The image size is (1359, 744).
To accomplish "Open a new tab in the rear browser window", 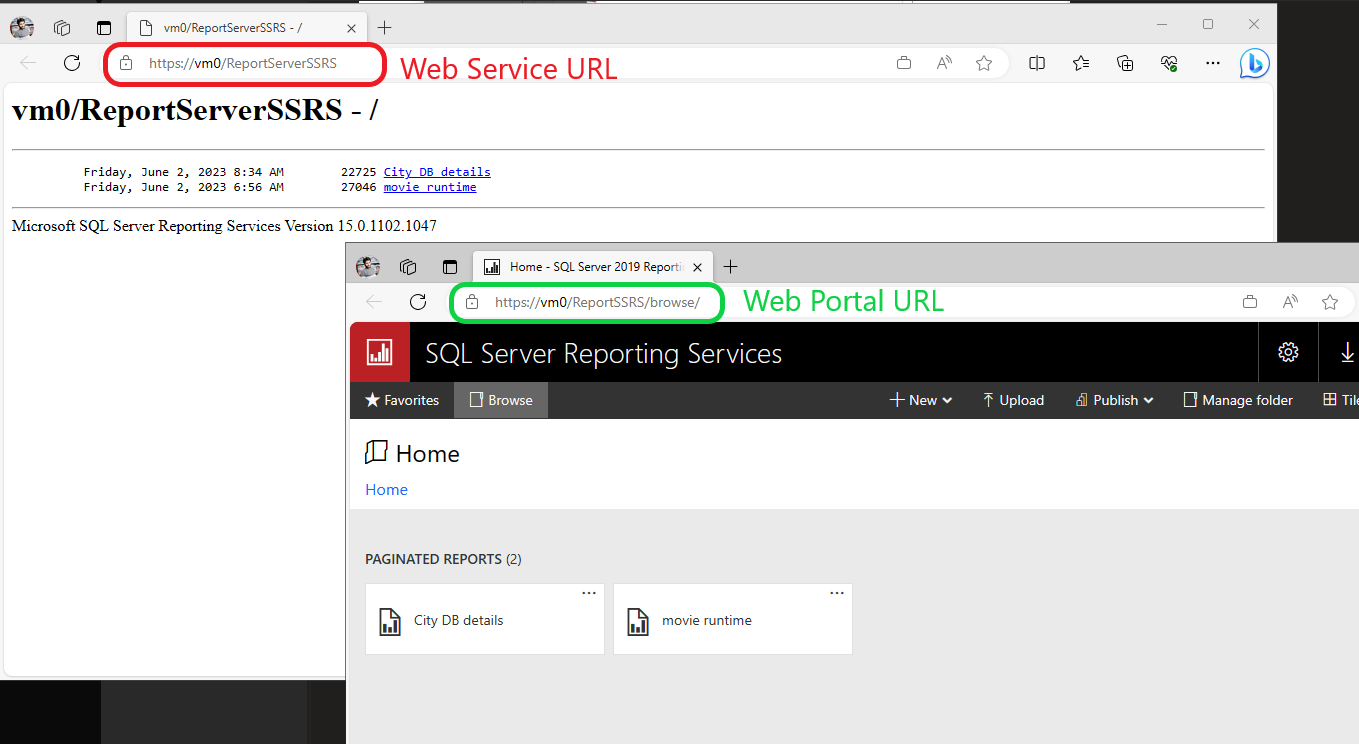I will pyautogui.click(x=384, y=28).
